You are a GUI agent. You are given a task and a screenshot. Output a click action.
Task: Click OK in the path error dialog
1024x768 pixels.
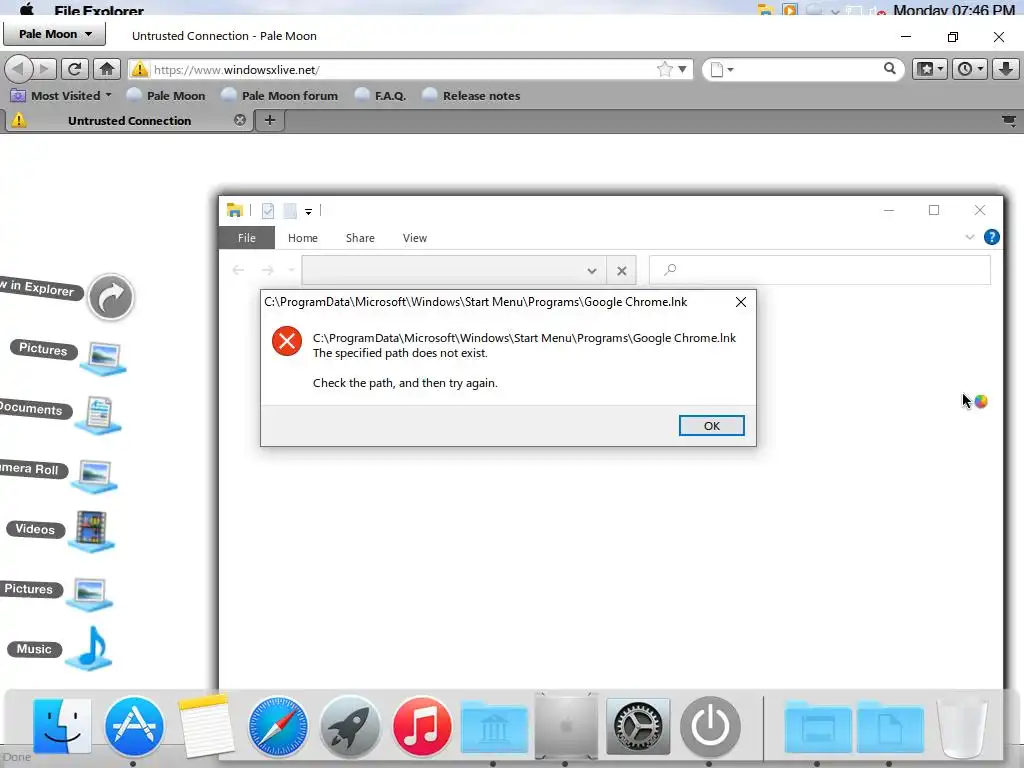pos(711,425)
